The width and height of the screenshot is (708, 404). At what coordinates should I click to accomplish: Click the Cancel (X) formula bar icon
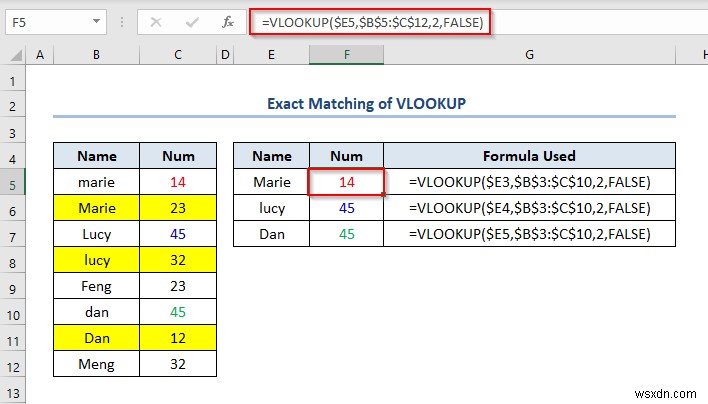coord(156,22)
